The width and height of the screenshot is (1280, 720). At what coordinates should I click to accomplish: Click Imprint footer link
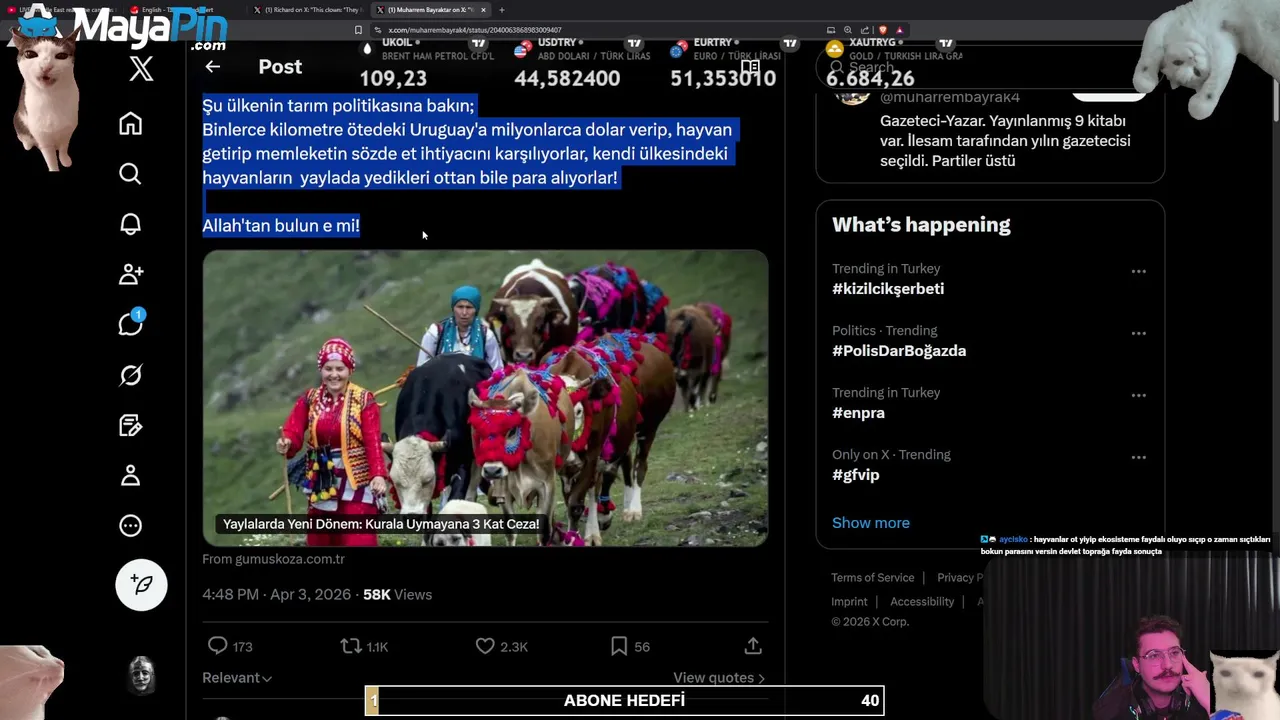(x=849, y=601)
